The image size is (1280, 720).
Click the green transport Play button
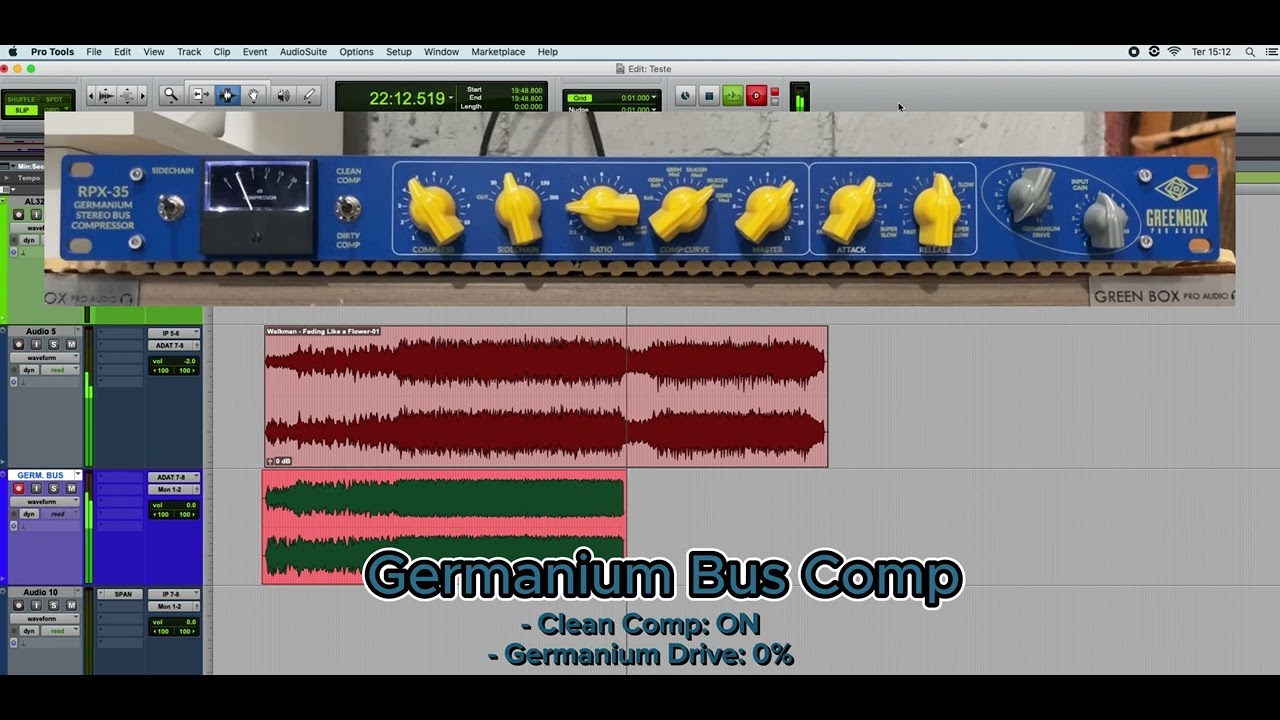click(733, 96)
